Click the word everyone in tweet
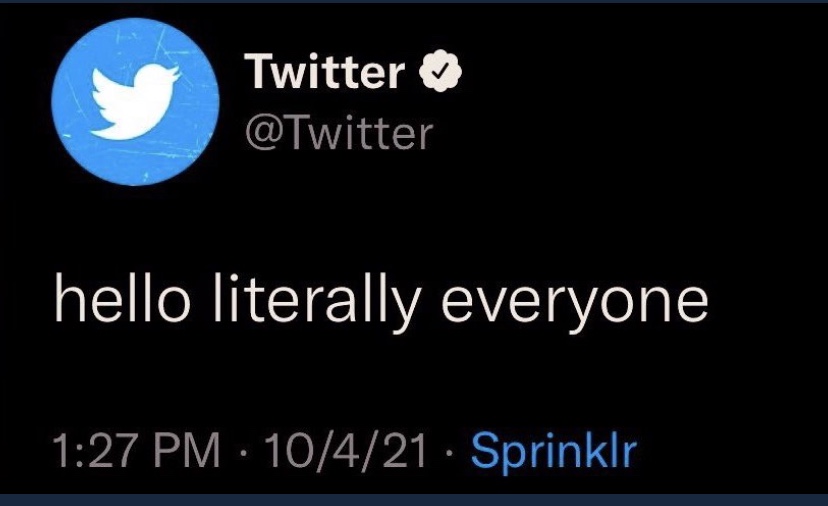Viewport: 828px width, 506px height. point(575,306)
